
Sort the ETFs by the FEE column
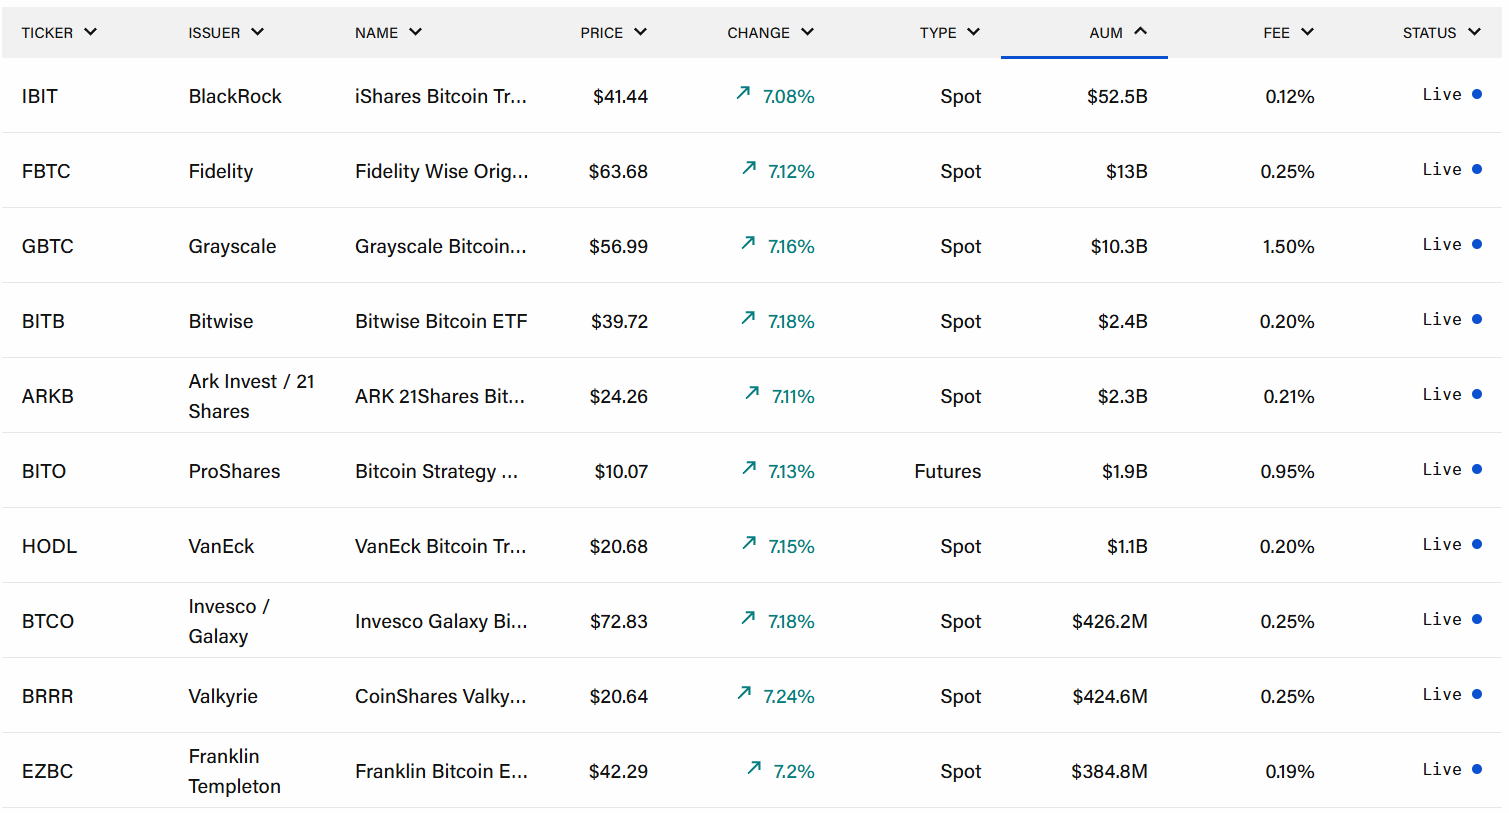coord(1288,33)
